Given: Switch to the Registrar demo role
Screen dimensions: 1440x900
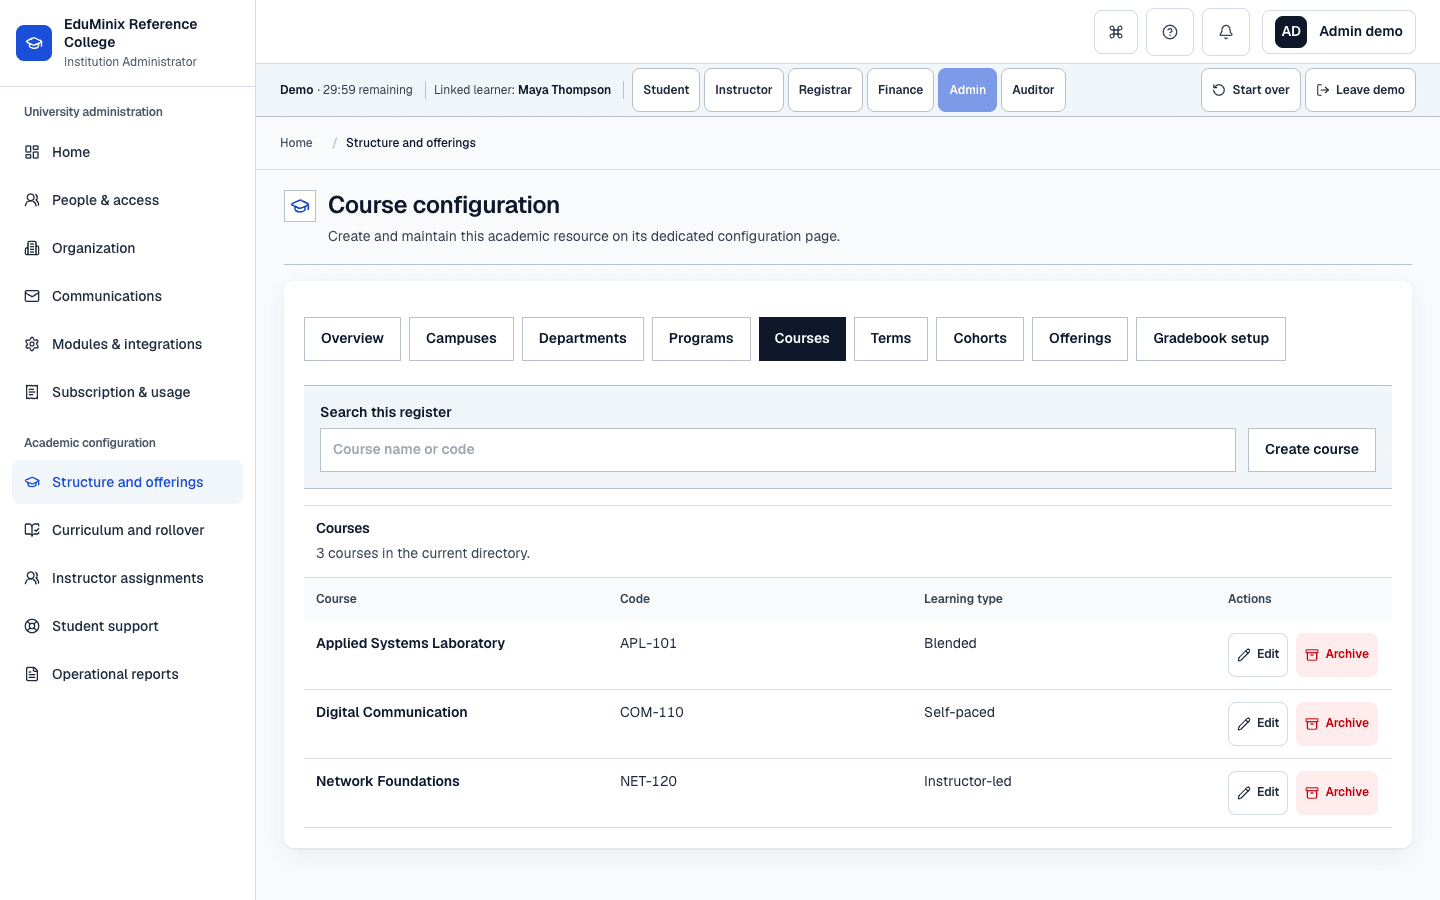Looking at the screenshot, I should coord(825,90).
